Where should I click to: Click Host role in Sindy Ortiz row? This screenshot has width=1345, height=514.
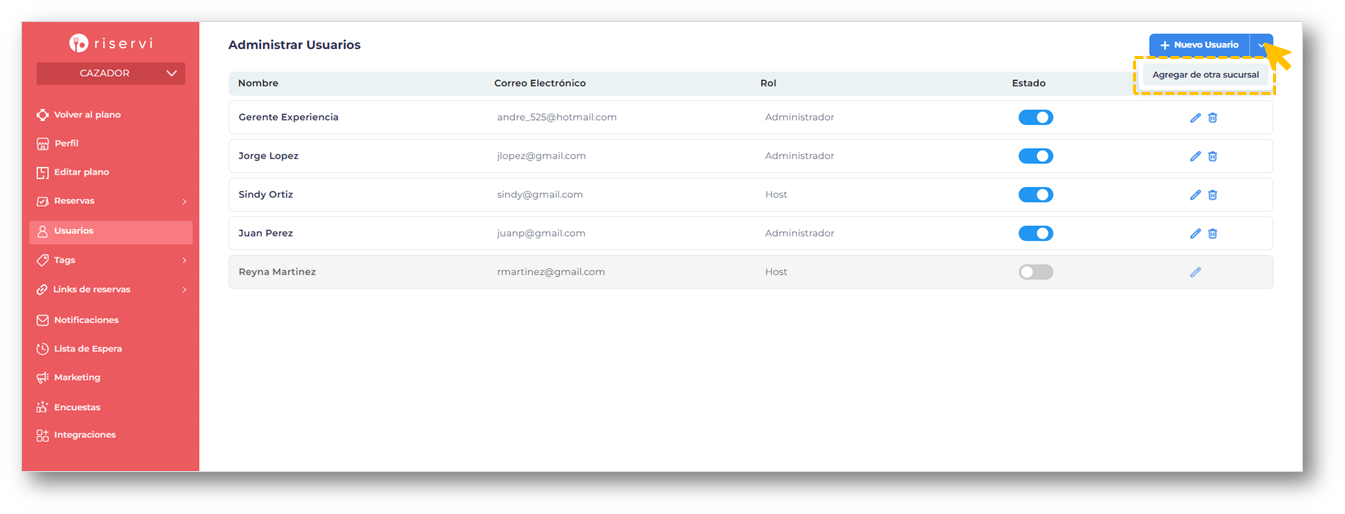tap(776, 195)
